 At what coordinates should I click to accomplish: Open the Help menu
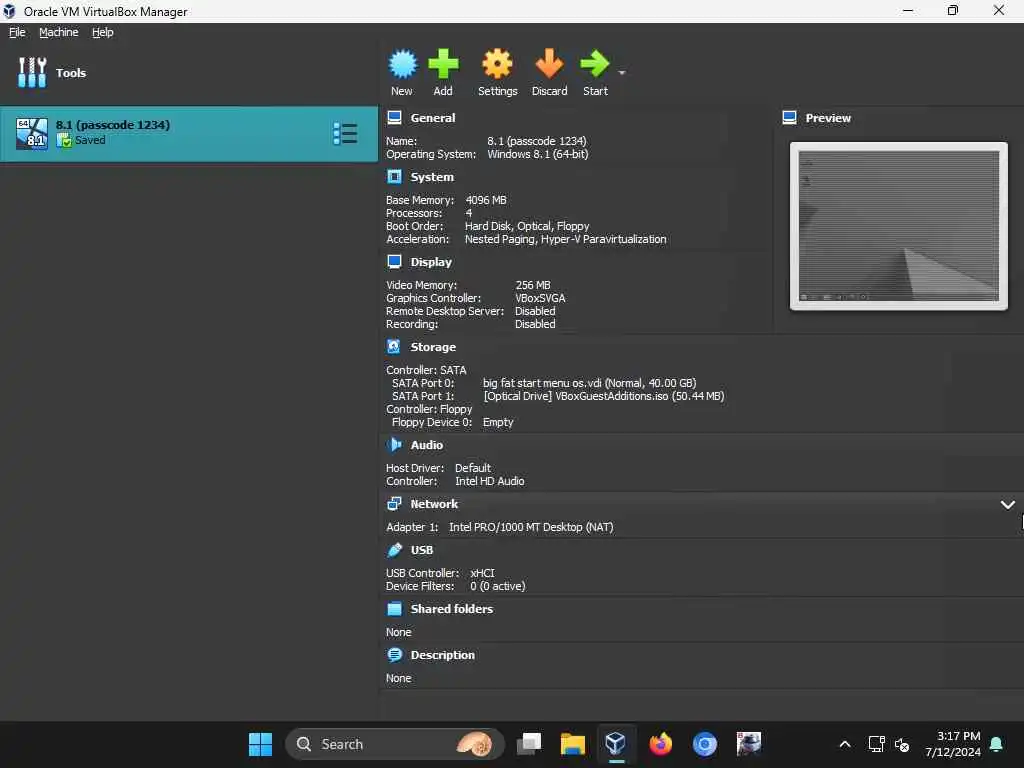103,32
